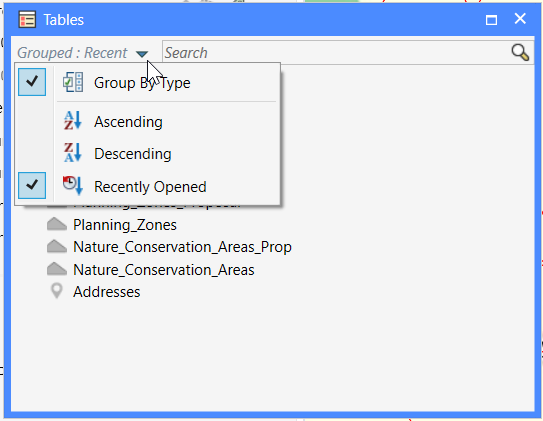Click the Addresses point layer icon
This screenshot has width=543, height=421.
pyautogui.click(x=57, y=291)
